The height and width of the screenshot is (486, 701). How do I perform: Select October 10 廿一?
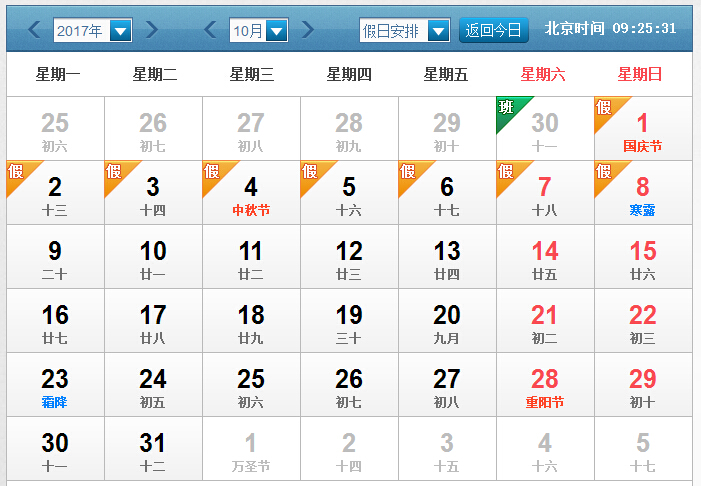pos(153,257)
